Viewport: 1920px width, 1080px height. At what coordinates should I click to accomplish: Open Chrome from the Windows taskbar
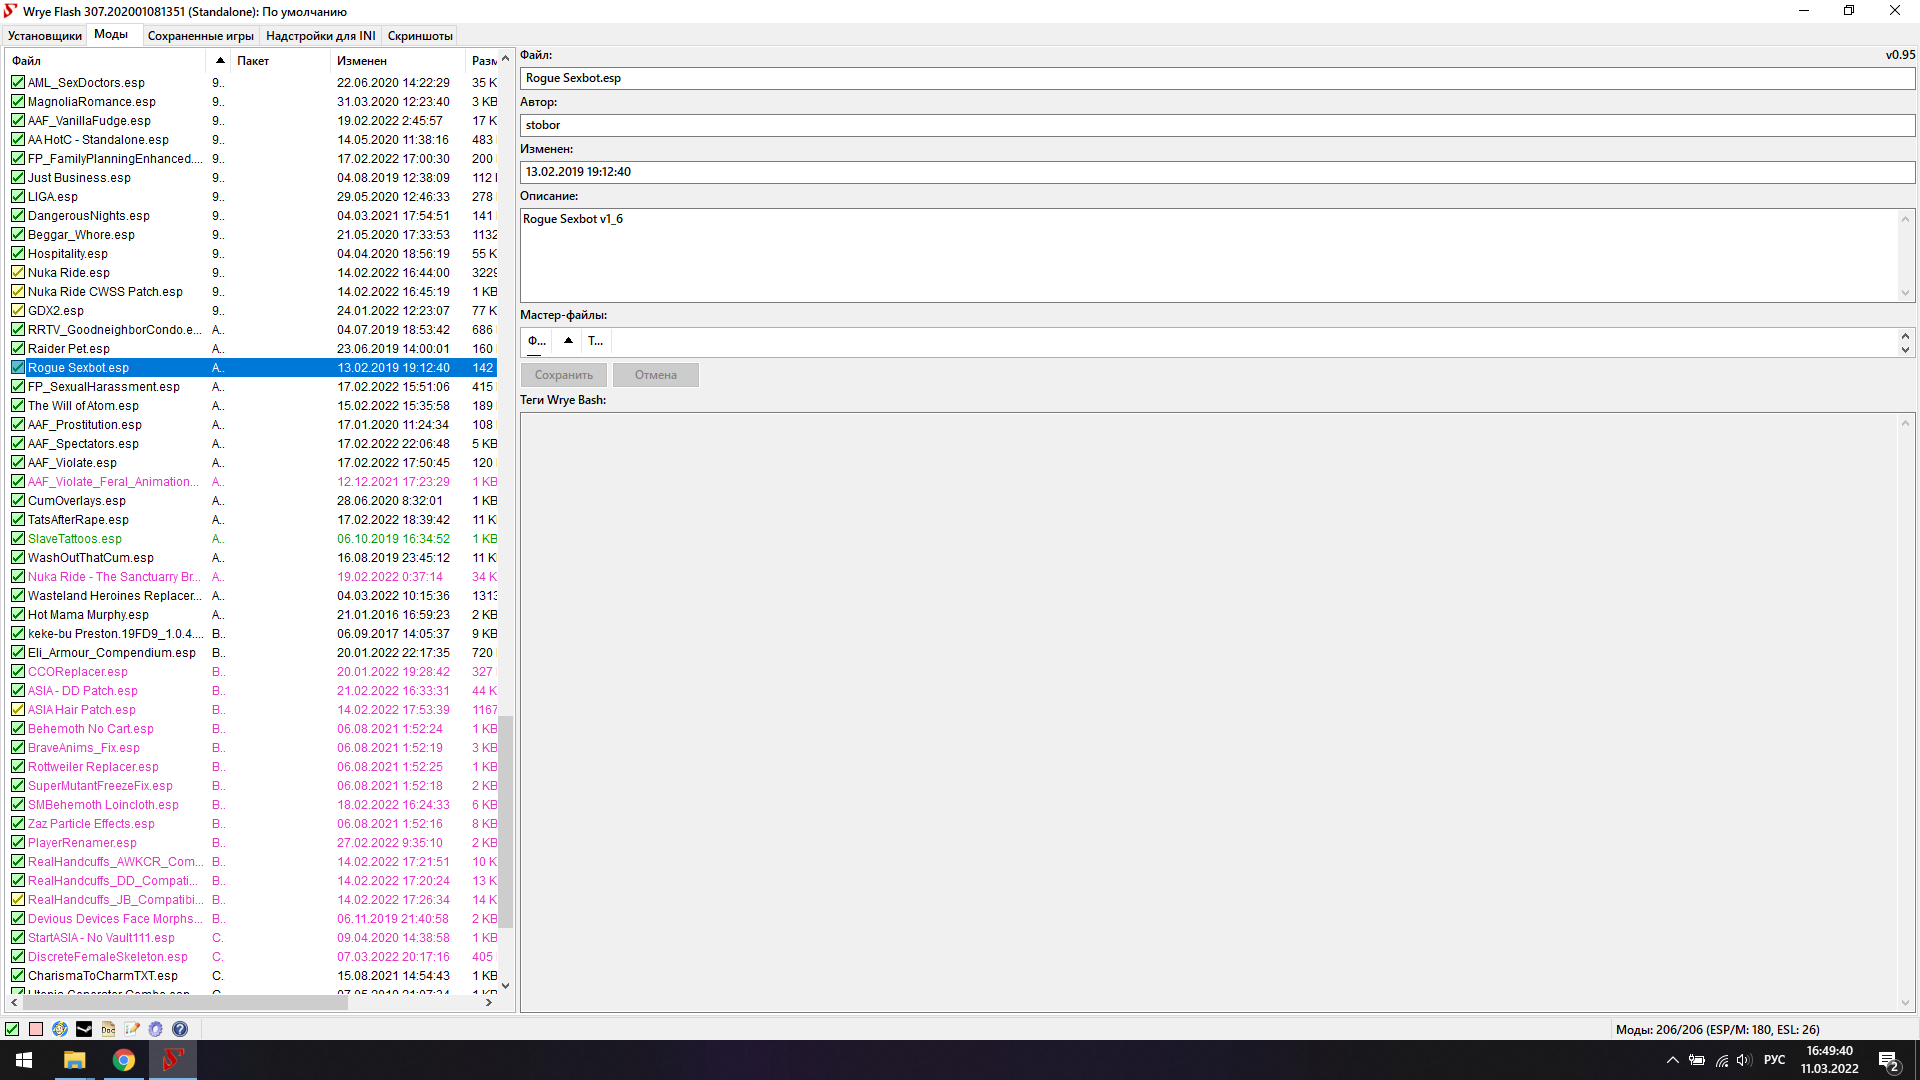(x=124, y=1060)
